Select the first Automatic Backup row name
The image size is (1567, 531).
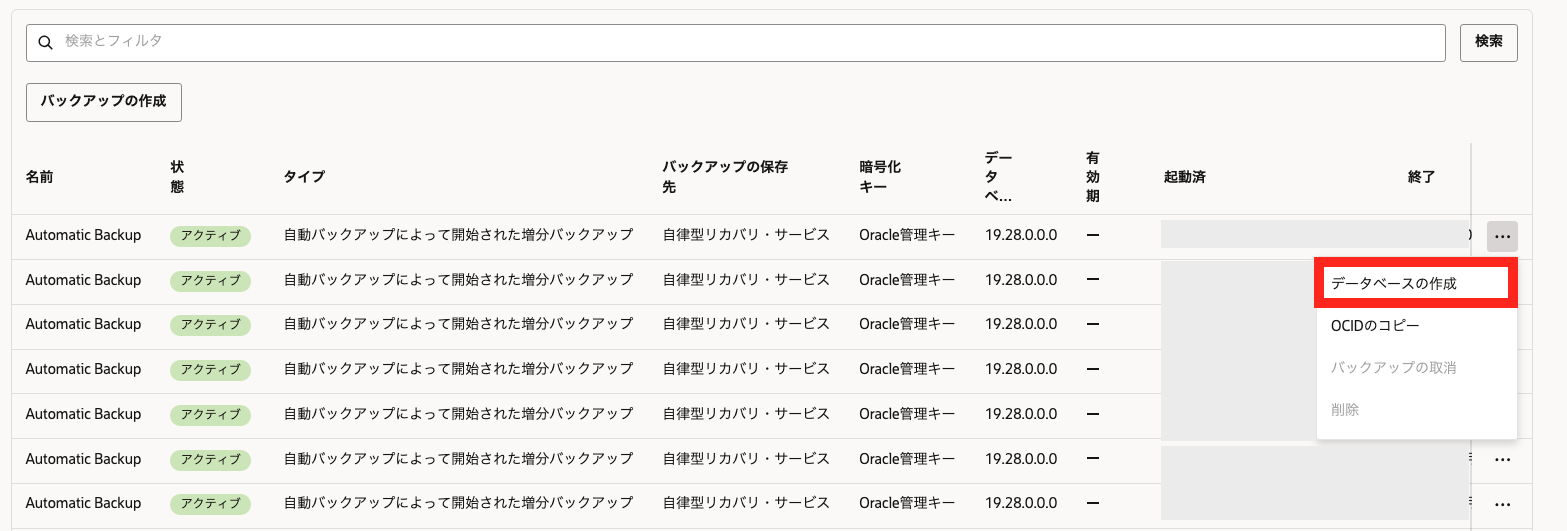pos(83,236)
